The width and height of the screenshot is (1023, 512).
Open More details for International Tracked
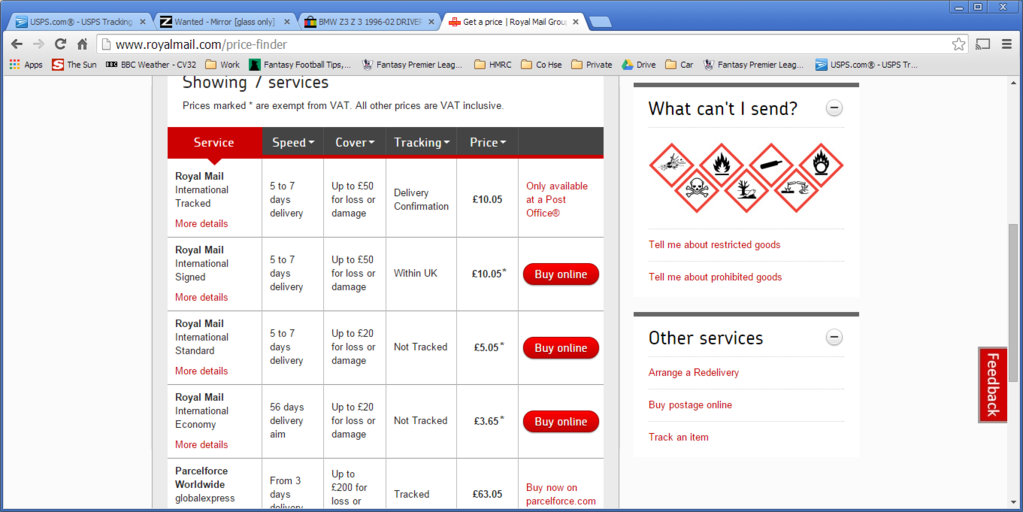click(202, 224)
